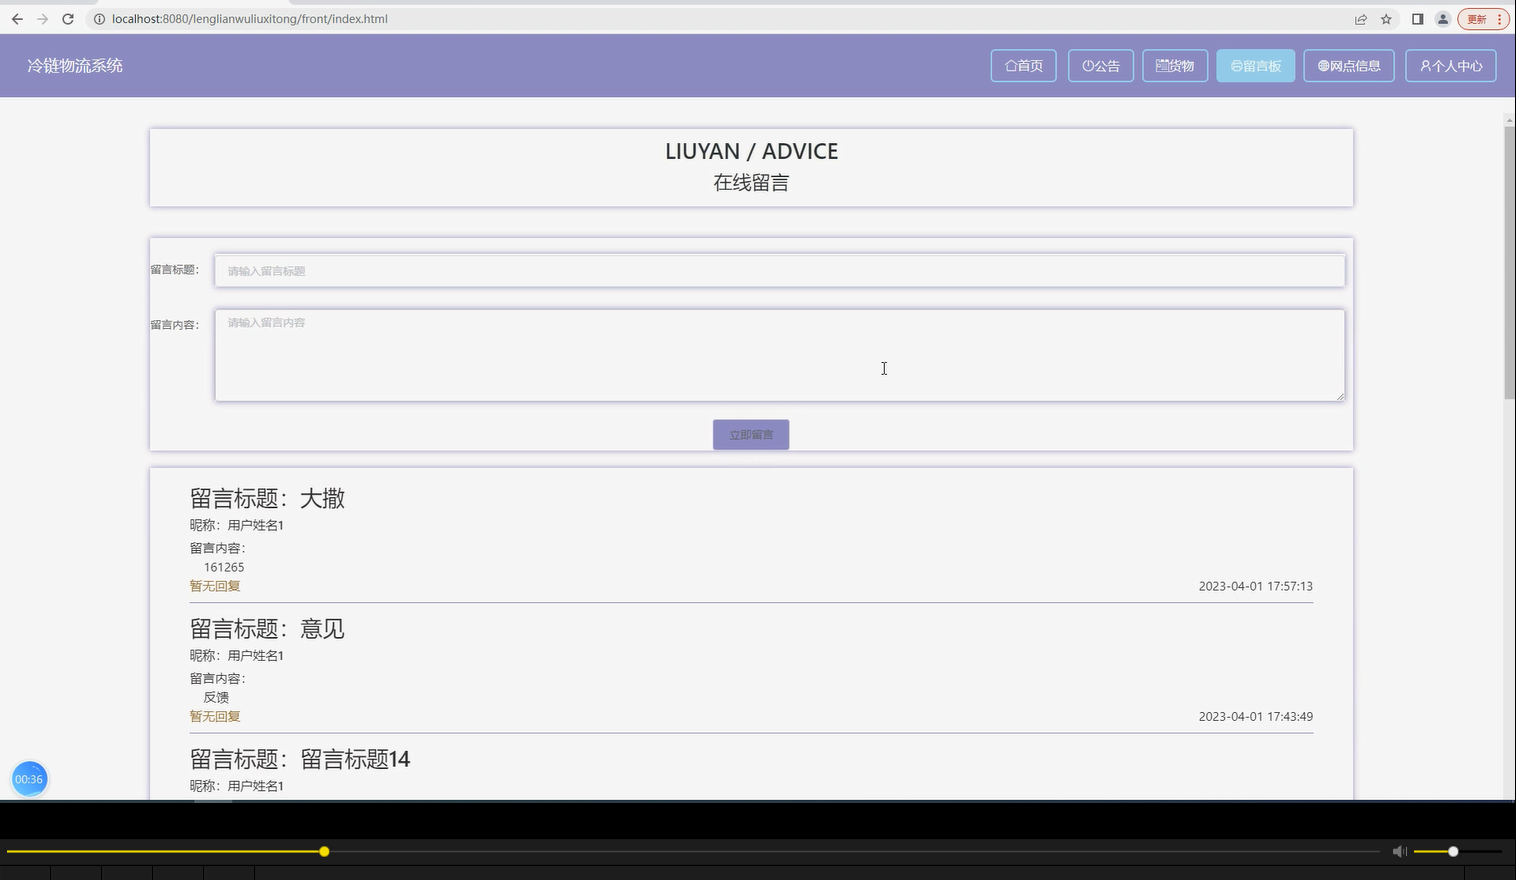Viewport: 1516px width, 880px height.
Task: Focus the 留言内容 content textarea
Action: (780, 355)
